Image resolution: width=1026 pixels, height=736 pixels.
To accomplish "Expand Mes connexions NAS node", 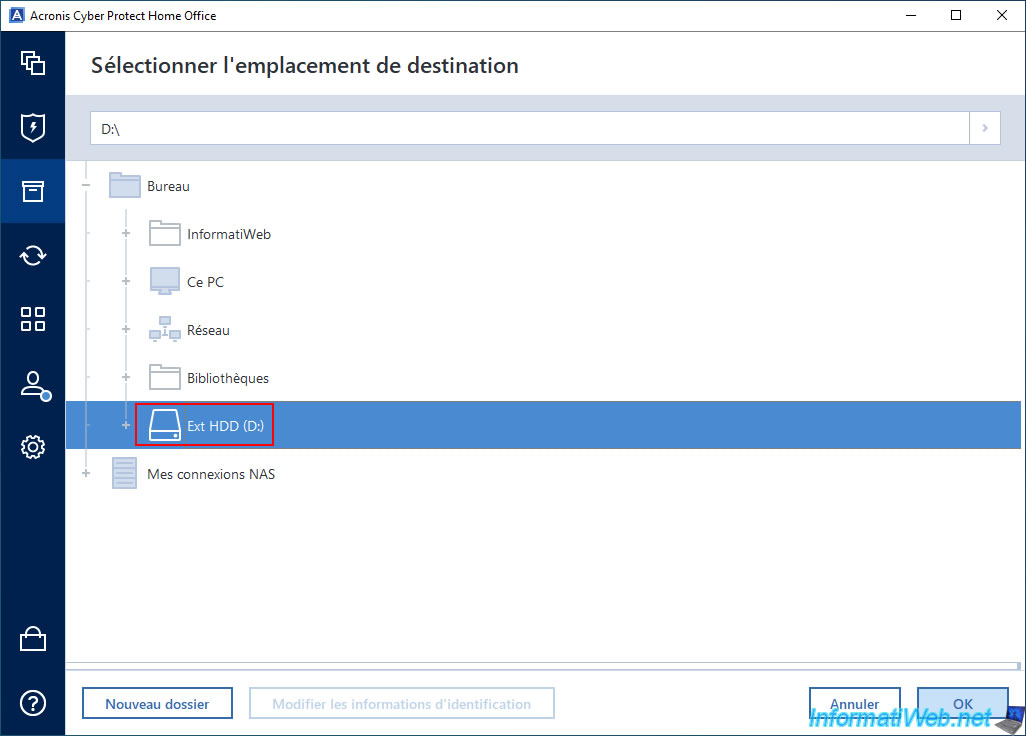I will (x=86, y=474).
